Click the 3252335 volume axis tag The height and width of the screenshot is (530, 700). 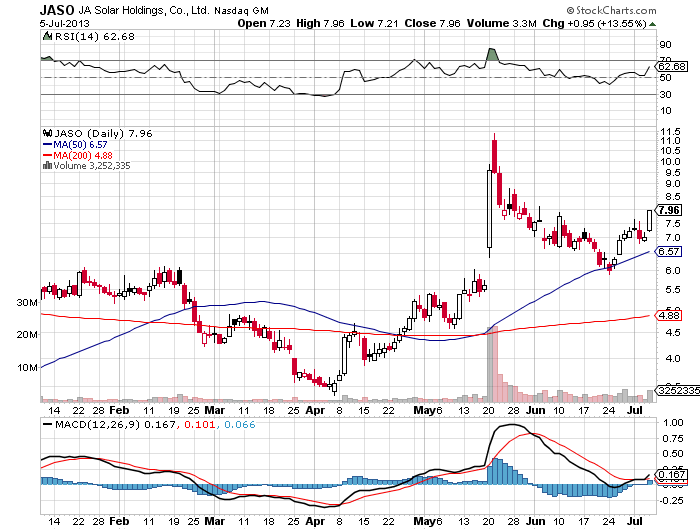678,390
